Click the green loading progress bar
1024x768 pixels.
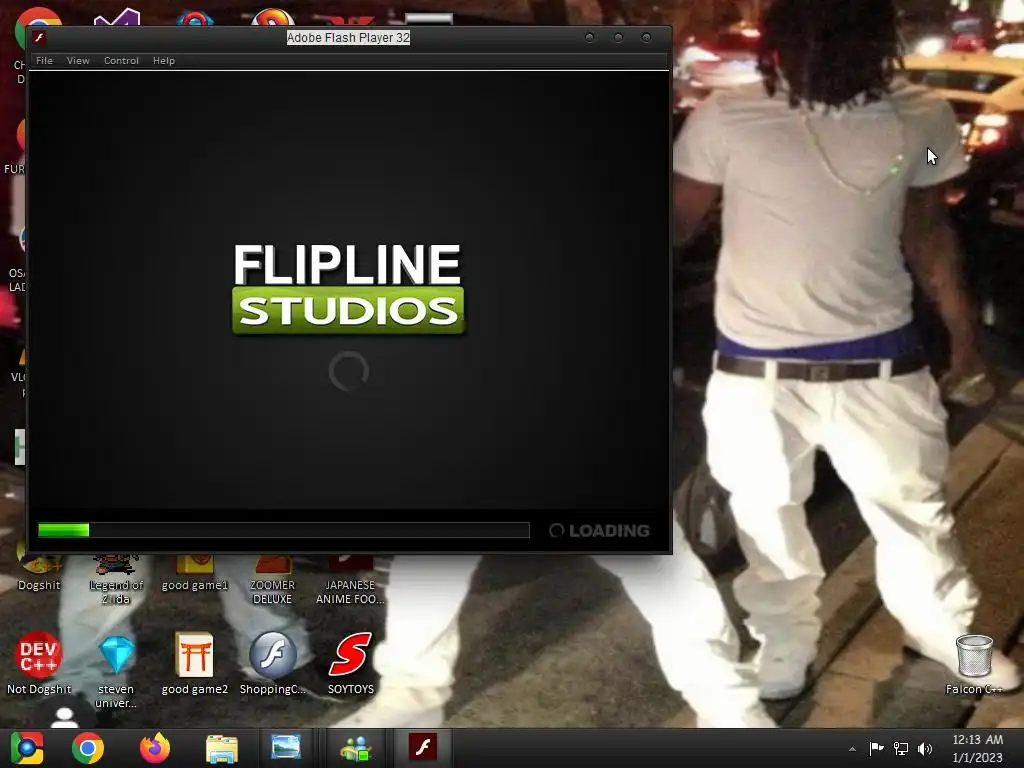[283, 530]
